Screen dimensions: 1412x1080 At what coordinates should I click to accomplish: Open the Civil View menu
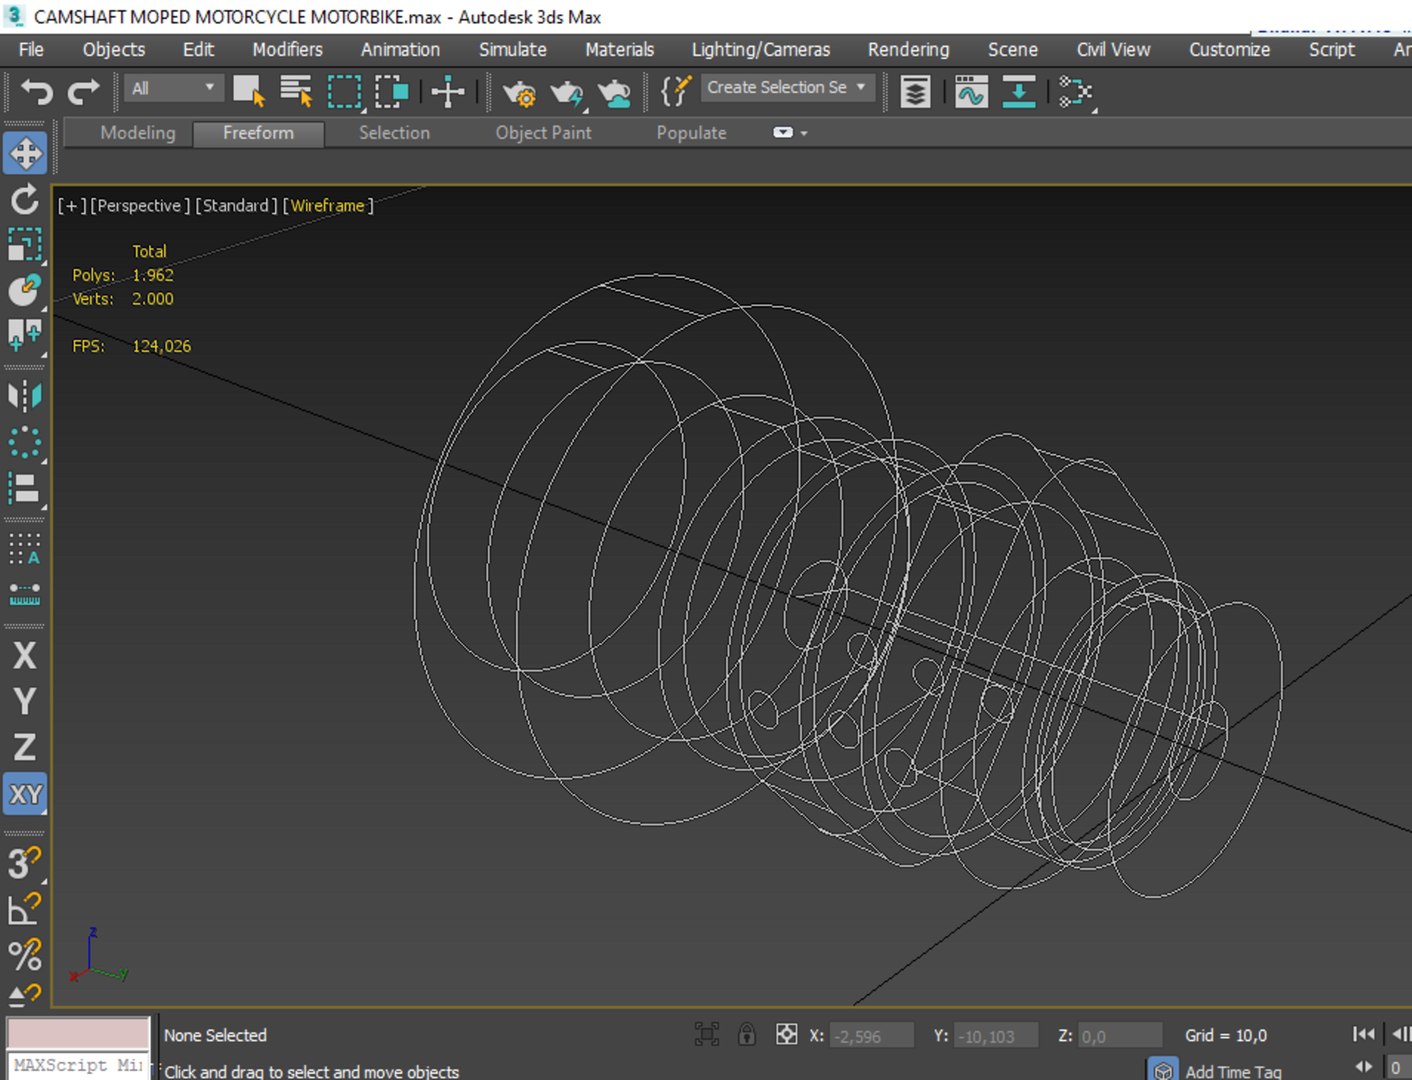pos(1113,49)
